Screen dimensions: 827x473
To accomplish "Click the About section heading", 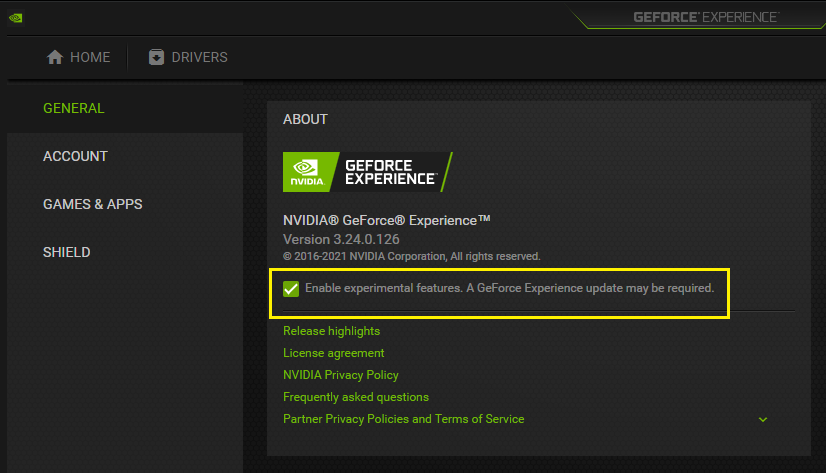I will (x=305, y=119).
